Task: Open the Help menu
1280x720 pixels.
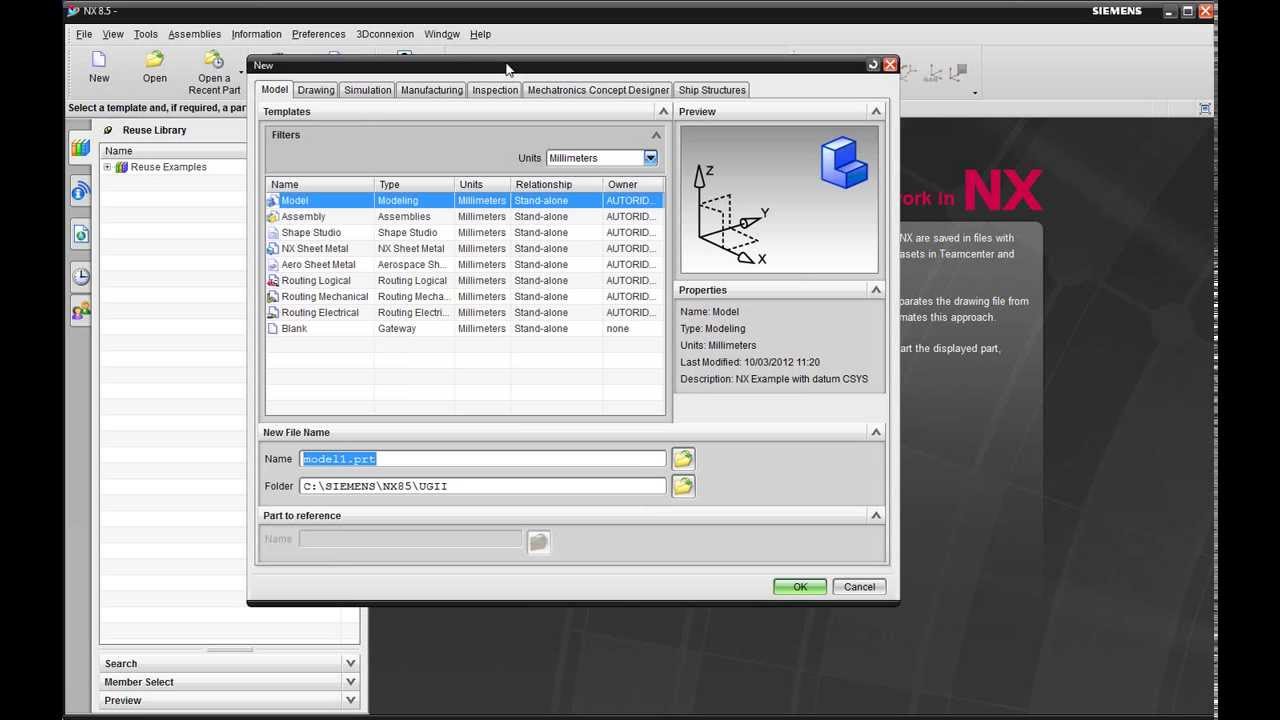Action: coord(480,34)
